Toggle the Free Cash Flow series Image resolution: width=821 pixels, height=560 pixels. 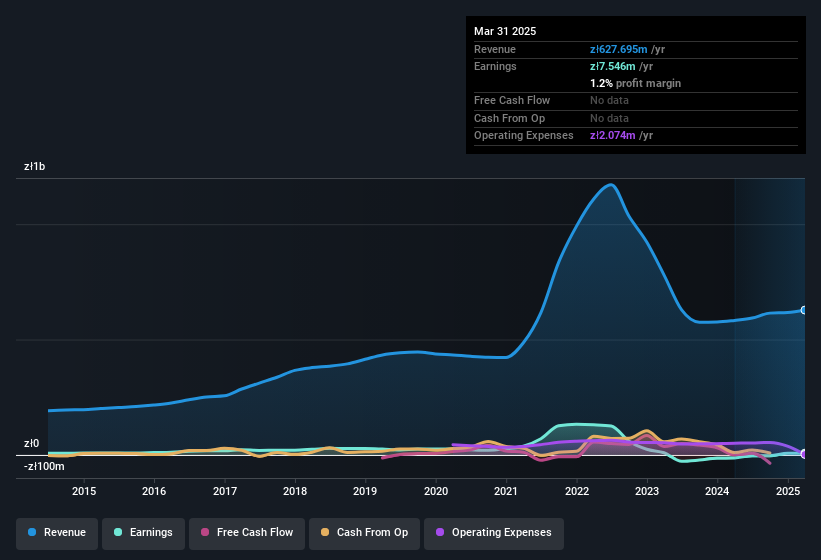[247, 533]
